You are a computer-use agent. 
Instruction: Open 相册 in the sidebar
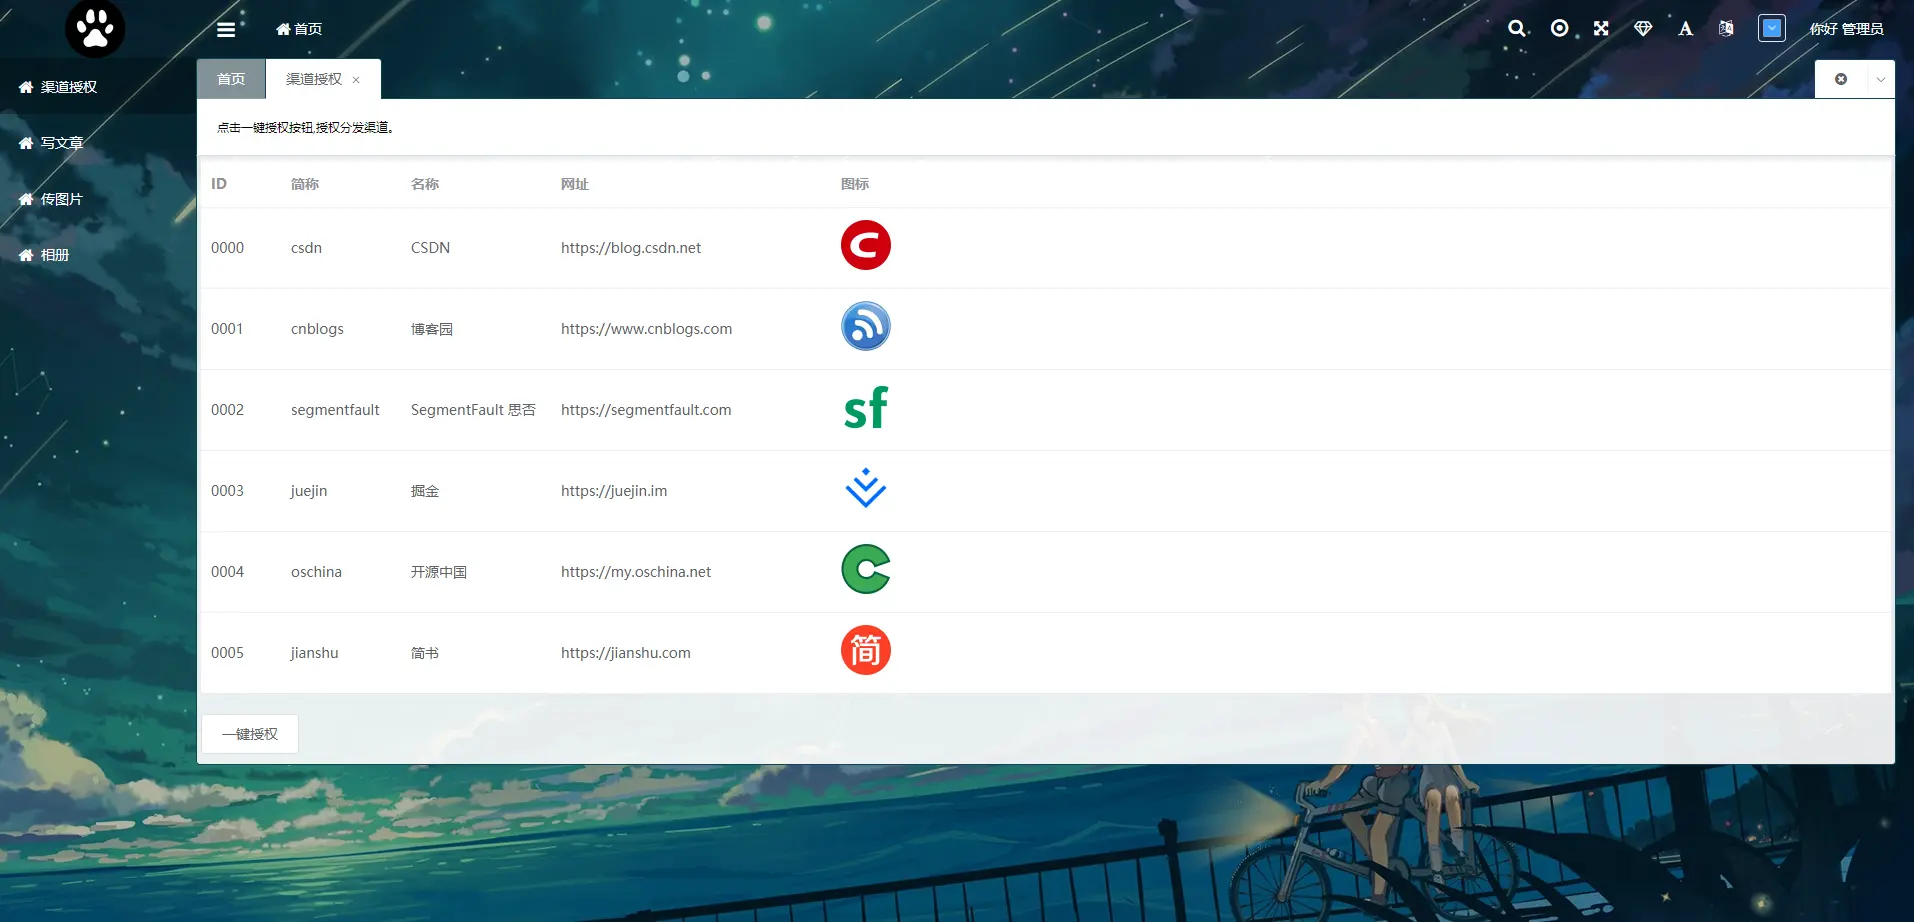point(98,255)
